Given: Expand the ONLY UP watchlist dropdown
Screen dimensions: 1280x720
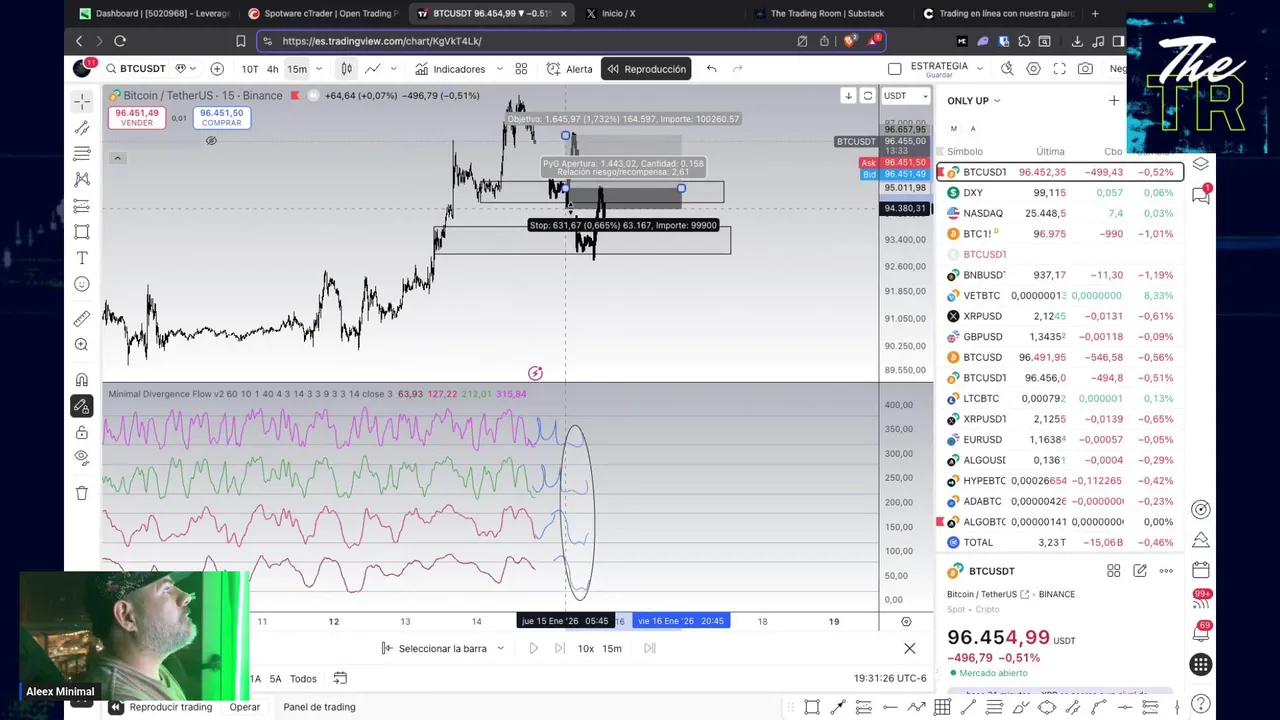Looking at the screenshot, I should tap(974, 101).
